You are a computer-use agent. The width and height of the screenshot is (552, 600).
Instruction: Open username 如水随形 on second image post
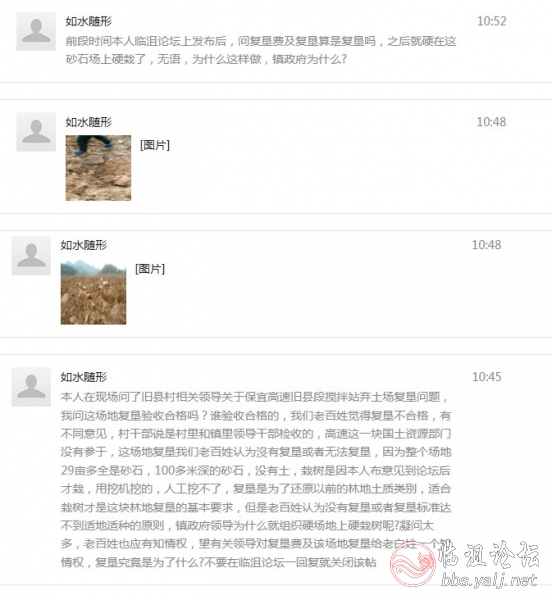(83, 245)
